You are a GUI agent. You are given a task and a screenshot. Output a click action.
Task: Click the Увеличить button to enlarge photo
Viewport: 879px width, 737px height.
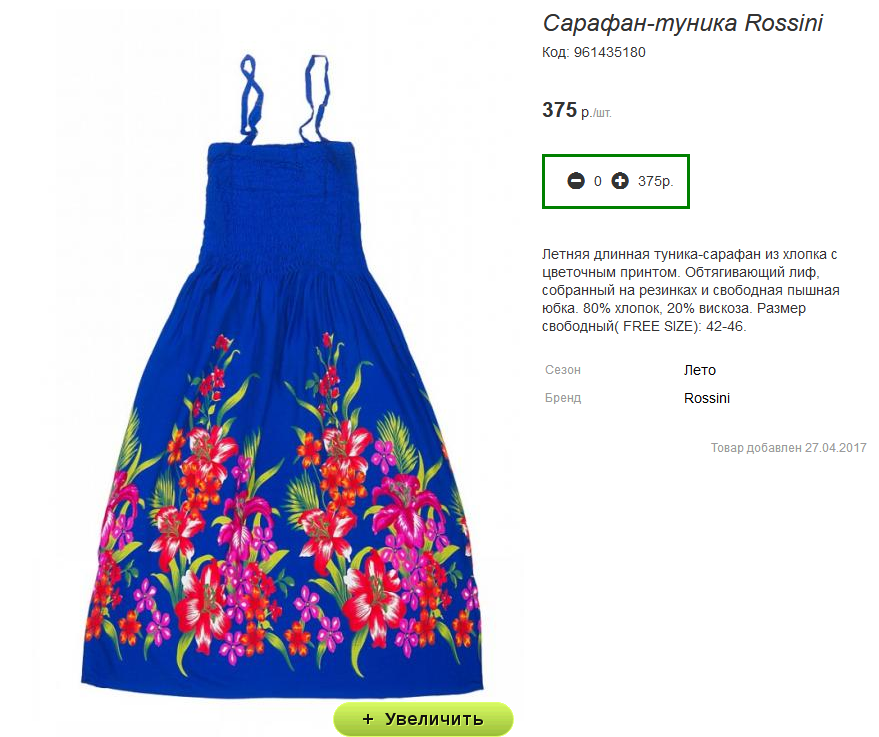pos(423,719)
